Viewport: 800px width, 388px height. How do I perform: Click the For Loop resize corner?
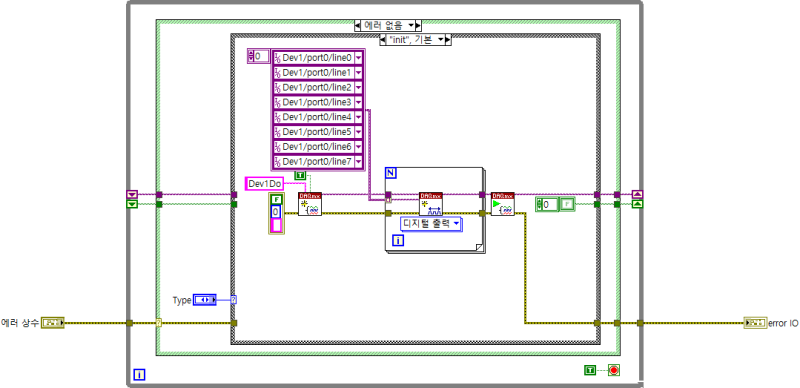pos(478,248)
